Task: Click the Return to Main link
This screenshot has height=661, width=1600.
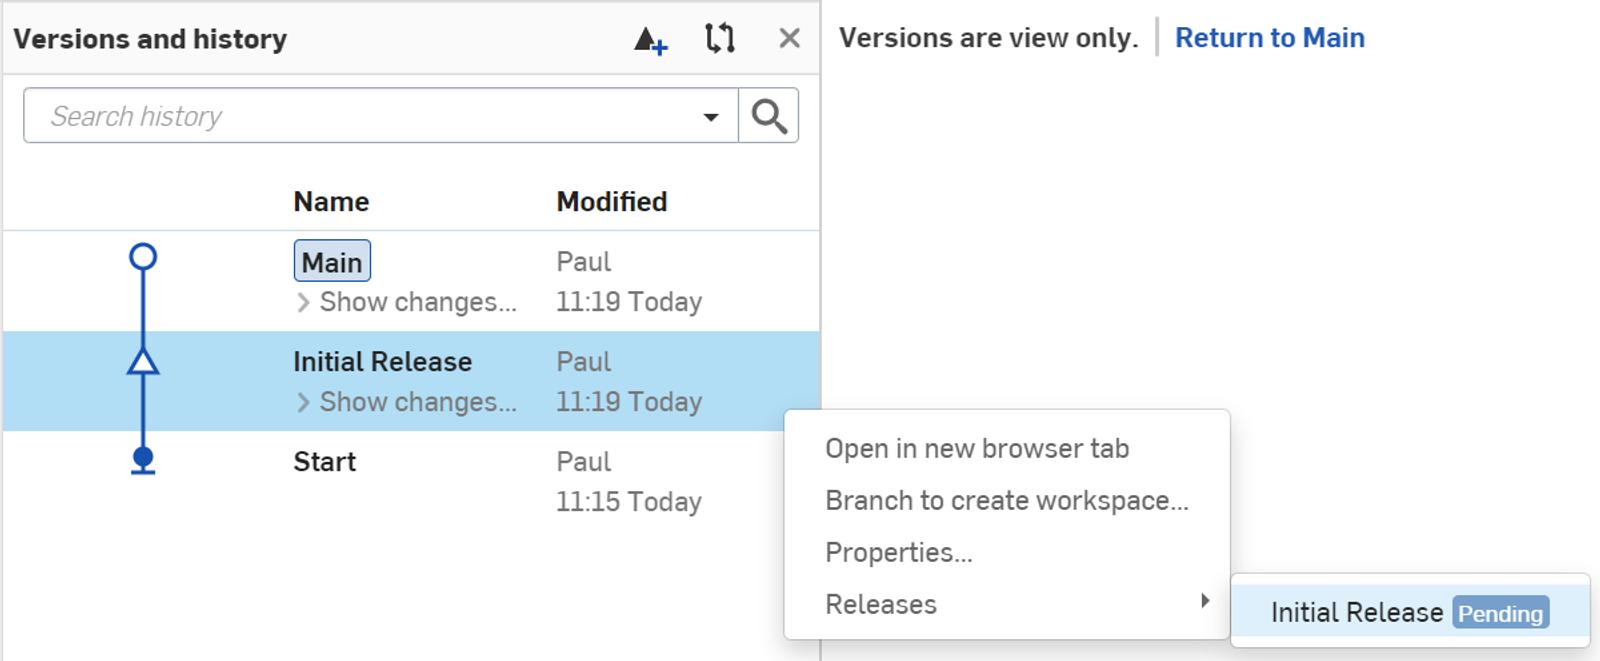Action: 1269,38
